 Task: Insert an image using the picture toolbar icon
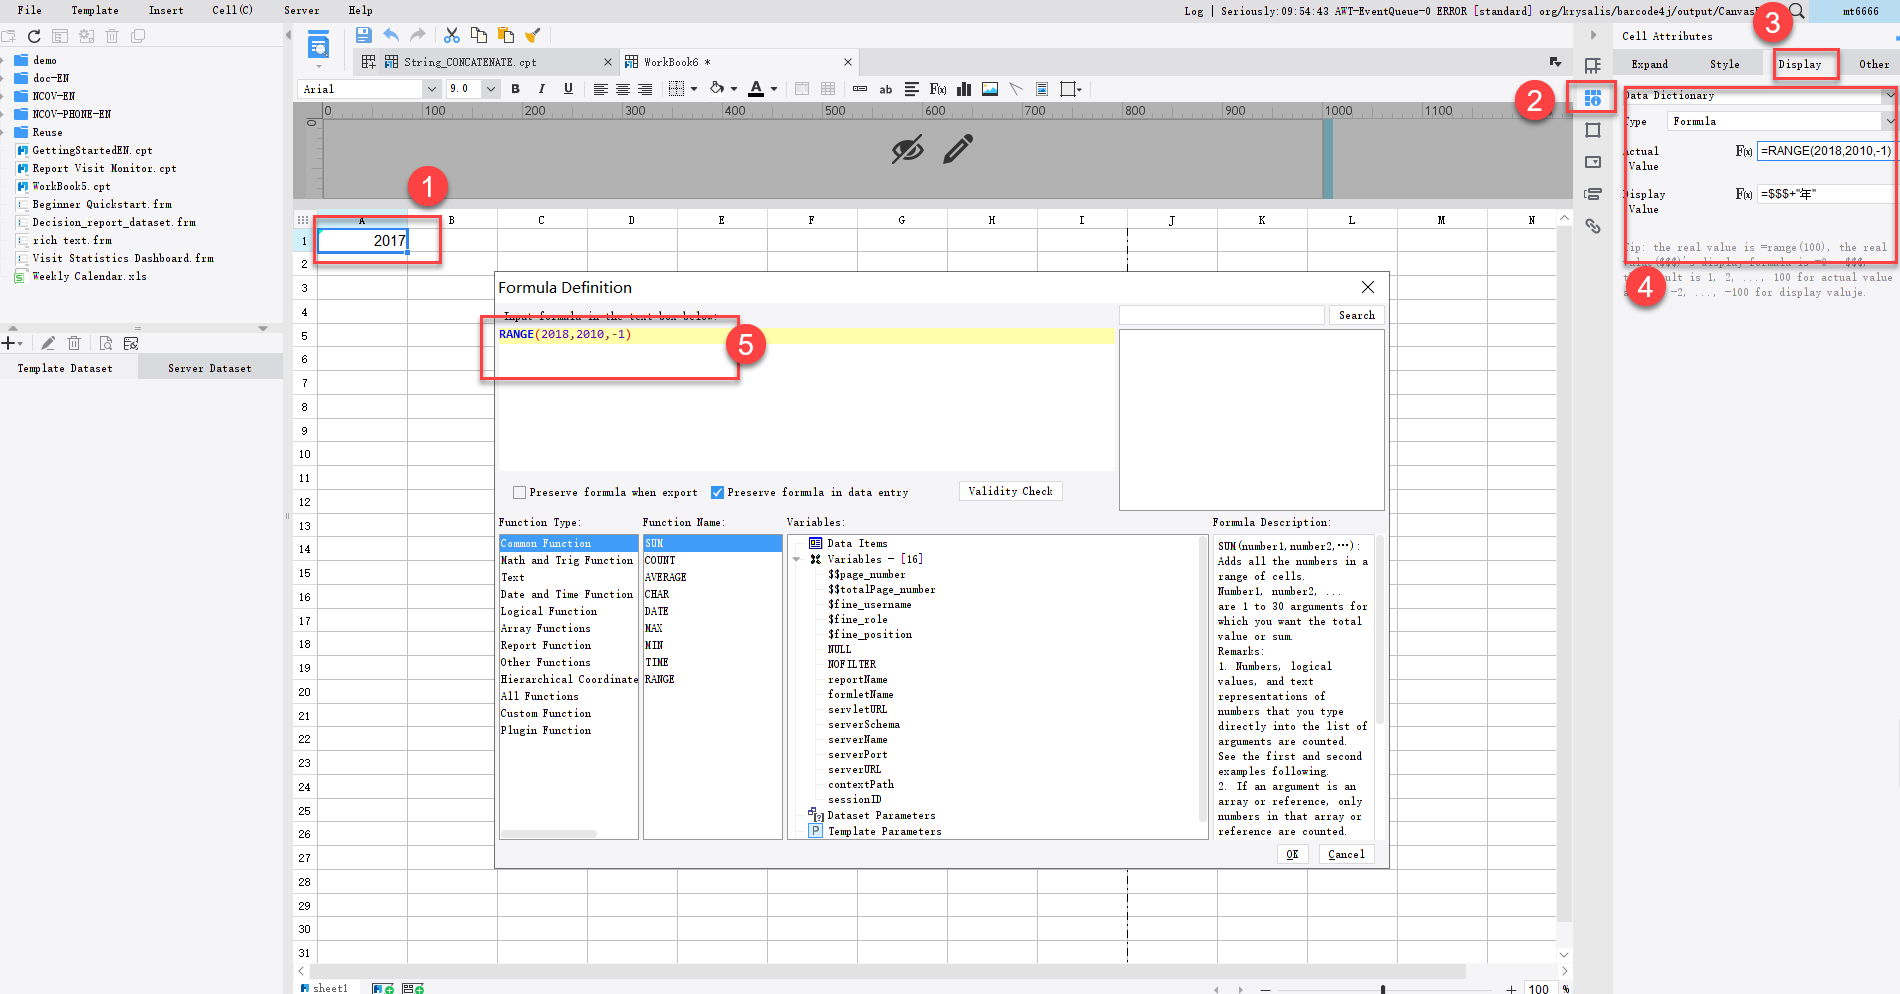[989, 89]
